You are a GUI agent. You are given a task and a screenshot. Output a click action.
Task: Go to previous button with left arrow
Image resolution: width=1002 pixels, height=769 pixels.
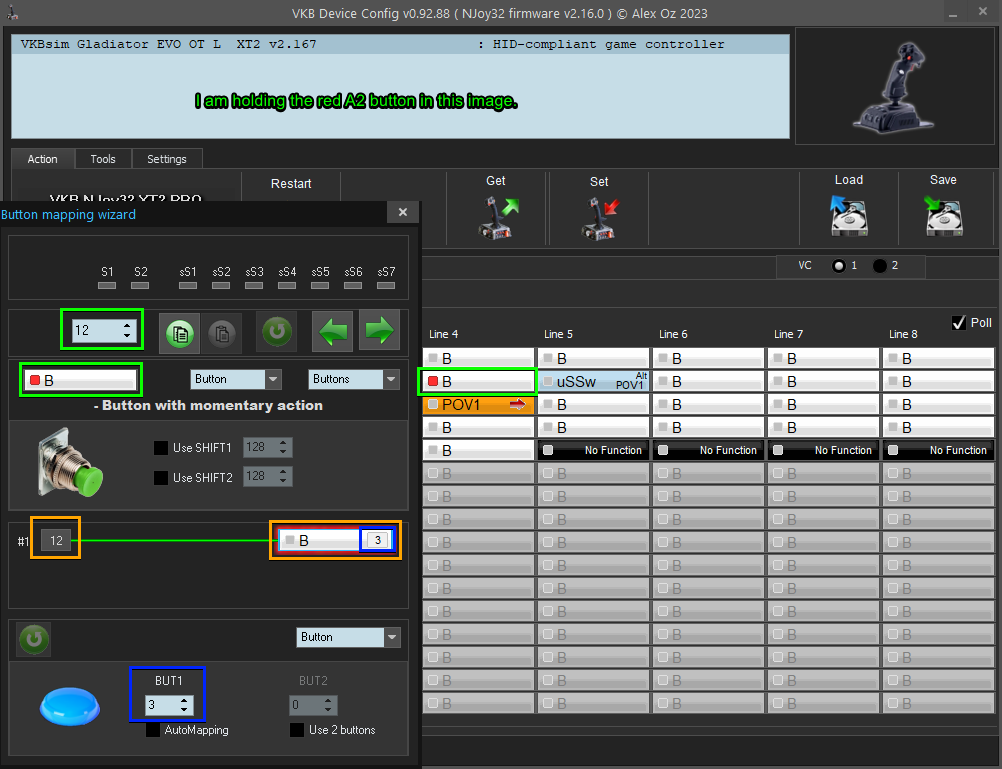coord(332,331)
